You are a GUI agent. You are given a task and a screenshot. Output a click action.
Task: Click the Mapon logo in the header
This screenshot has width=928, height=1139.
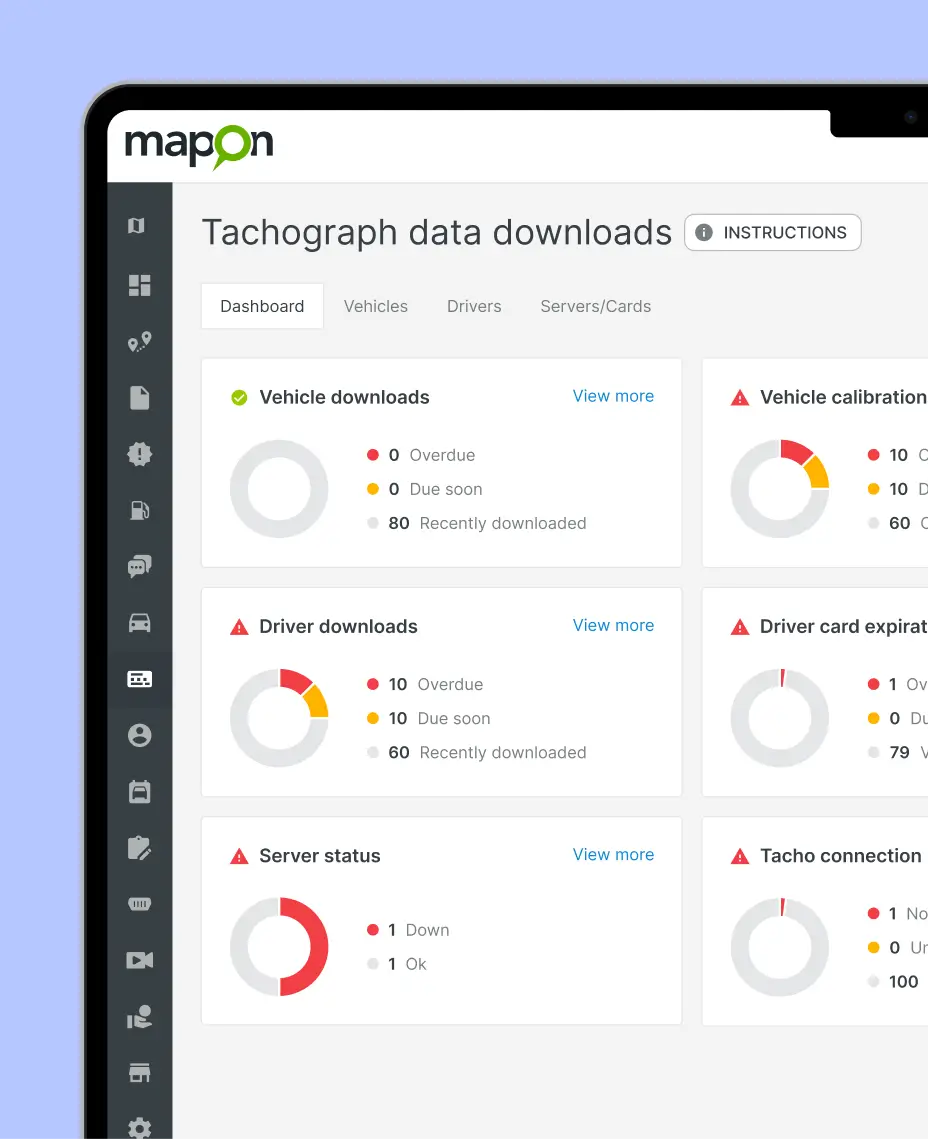click(x=199, y=146)
